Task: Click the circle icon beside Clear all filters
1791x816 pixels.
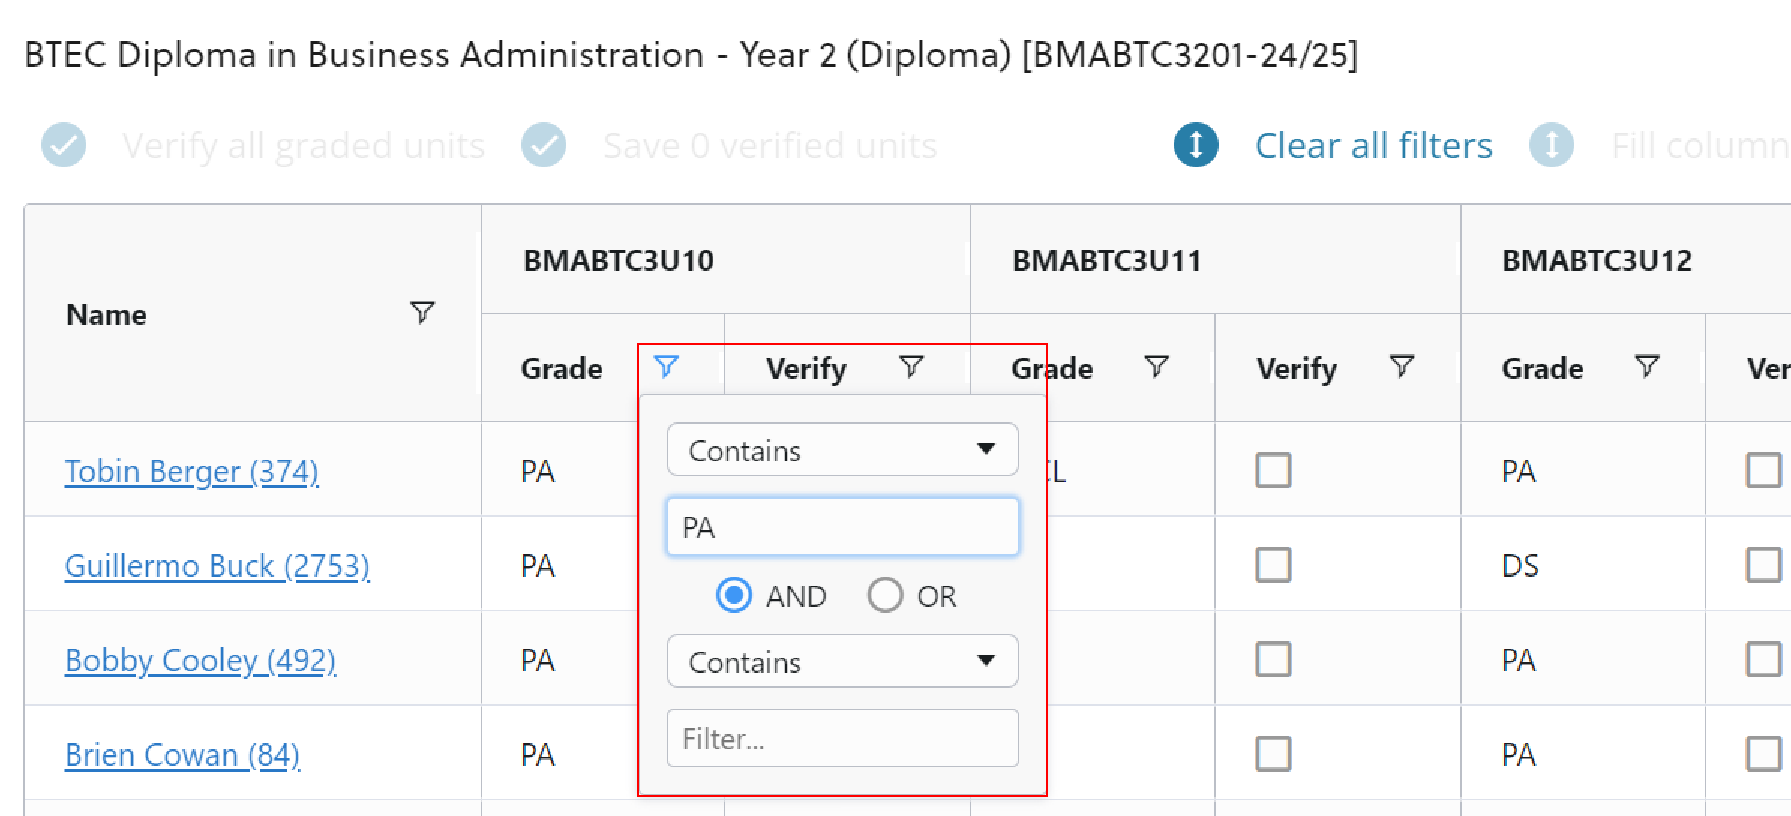Action: point(1196,145)
